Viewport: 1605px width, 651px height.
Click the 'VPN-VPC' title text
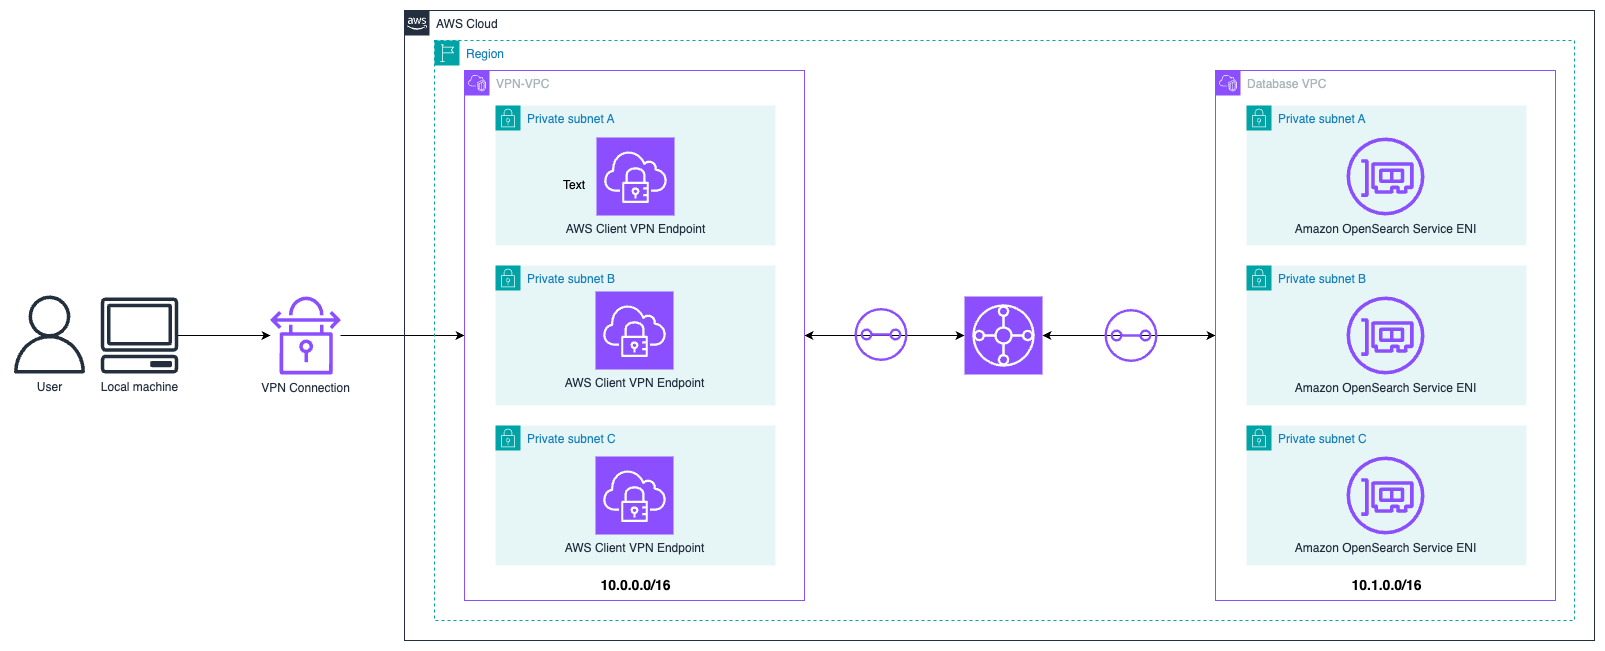[523, 84]
